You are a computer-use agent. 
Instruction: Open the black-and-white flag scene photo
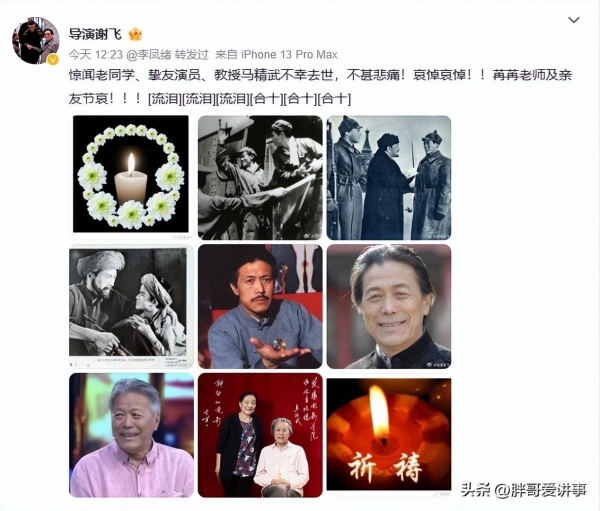(x=260, y=178)
